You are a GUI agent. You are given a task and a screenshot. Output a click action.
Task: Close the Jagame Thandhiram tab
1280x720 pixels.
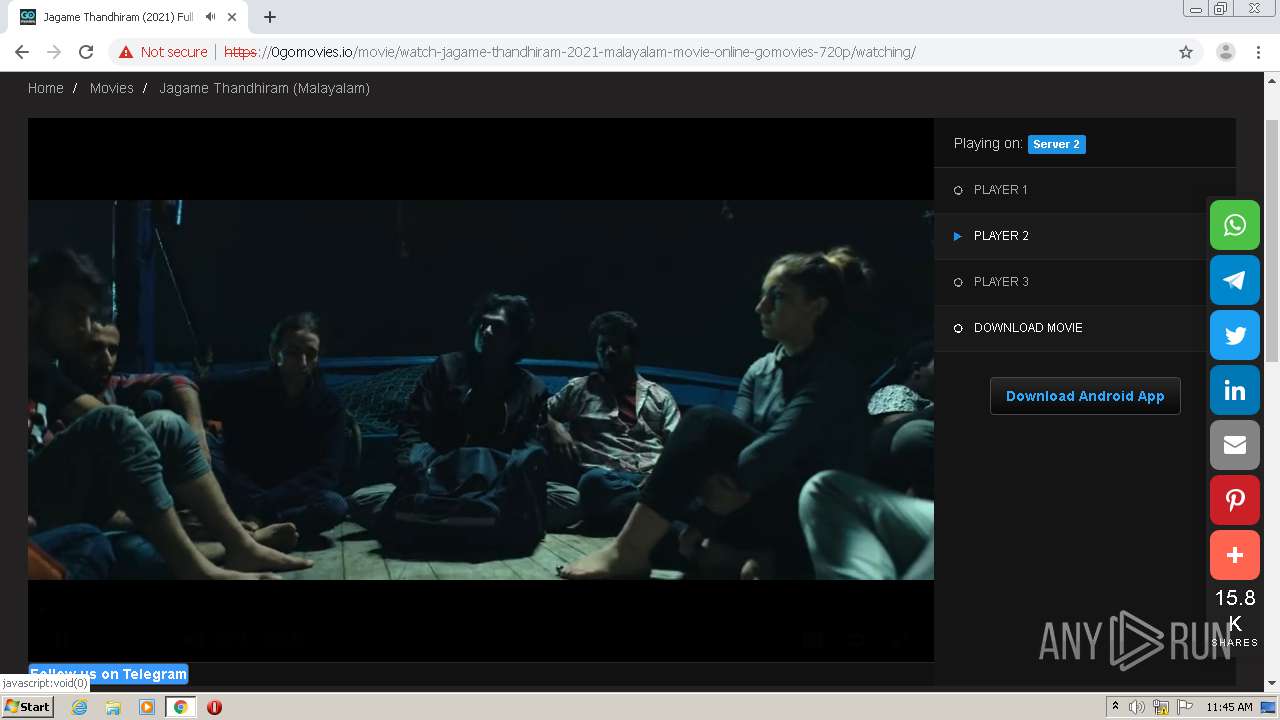pyautogui.click(x=233, y=17)
